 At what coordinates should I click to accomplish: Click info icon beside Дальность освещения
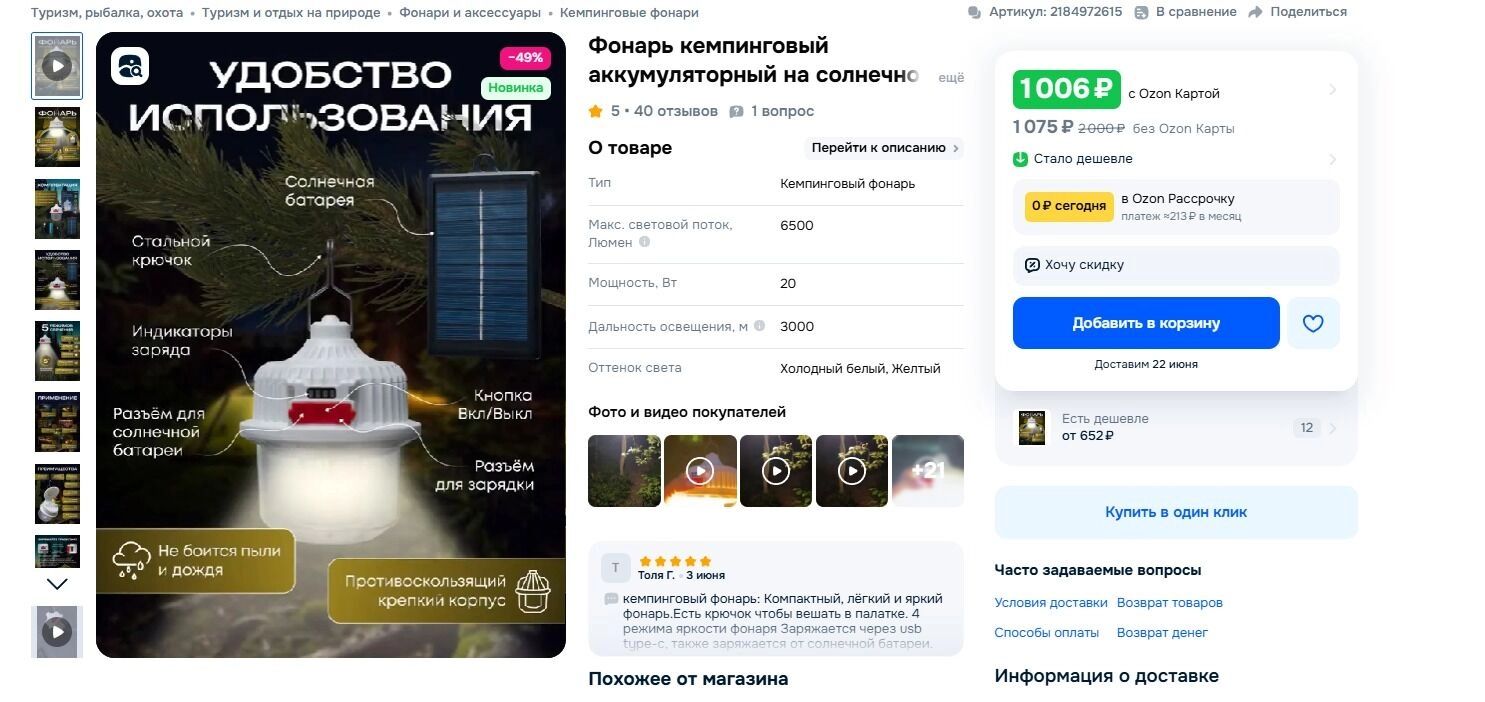(x=759, y=326)
